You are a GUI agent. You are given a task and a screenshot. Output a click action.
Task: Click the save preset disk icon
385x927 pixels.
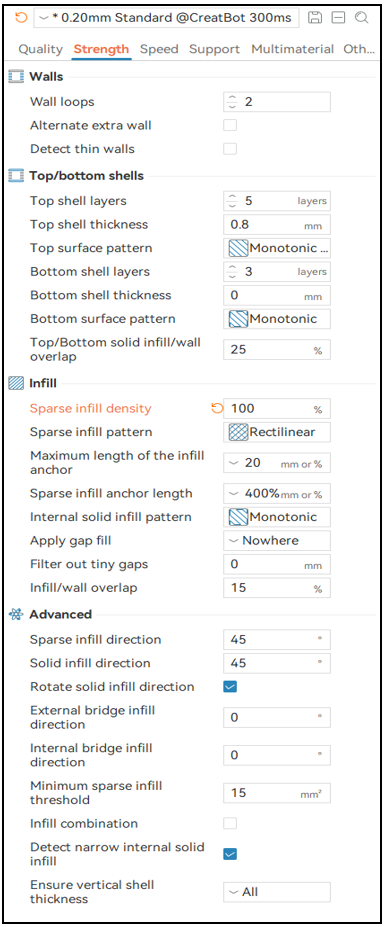coord(316,17)
